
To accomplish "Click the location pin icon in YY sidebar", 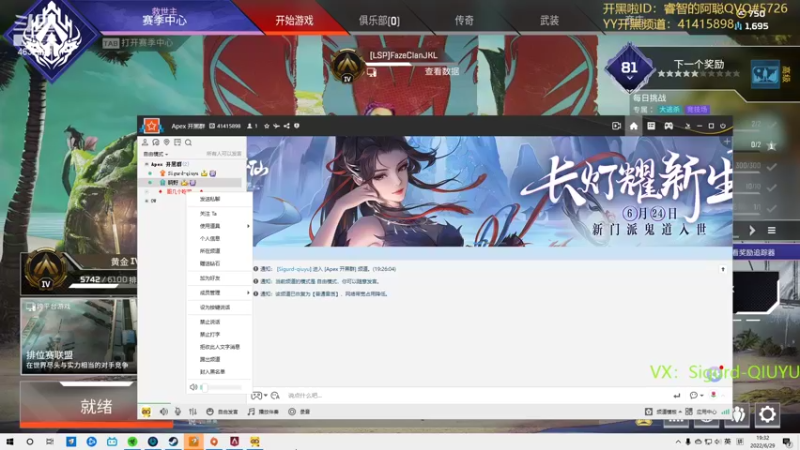I will point(166,142).
